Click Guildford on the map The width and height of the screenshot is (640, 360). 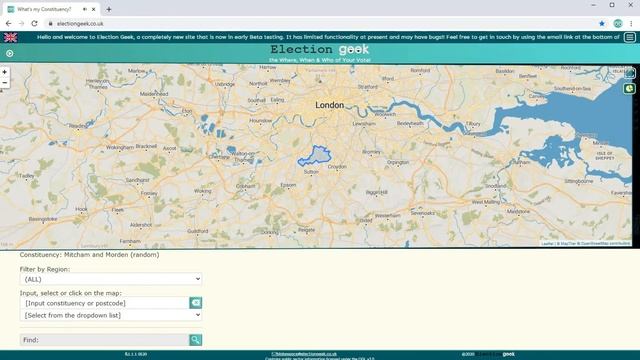point(198,231)
